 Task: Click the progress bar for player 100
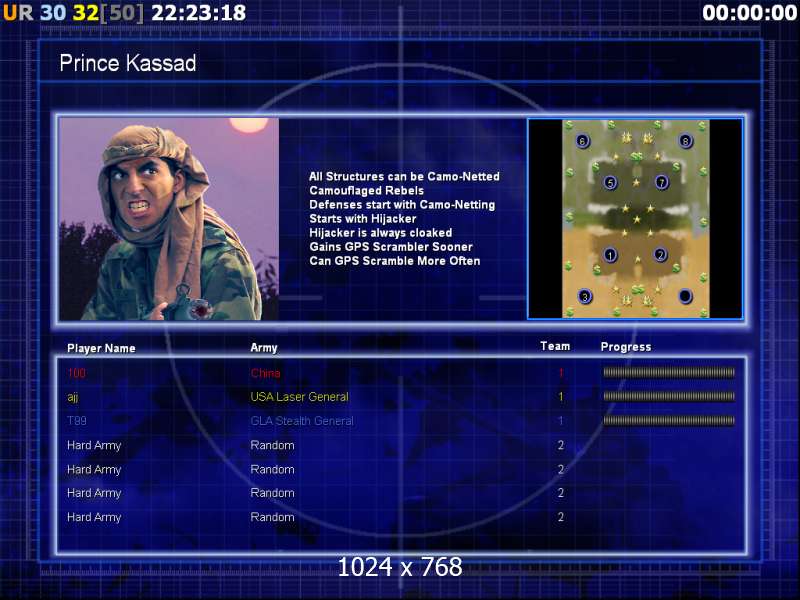click(x=669, y=372)
